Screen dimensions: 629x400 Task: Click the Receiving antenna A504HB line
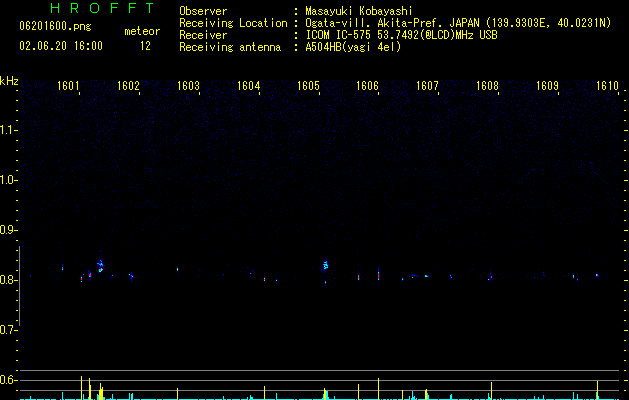290,47
